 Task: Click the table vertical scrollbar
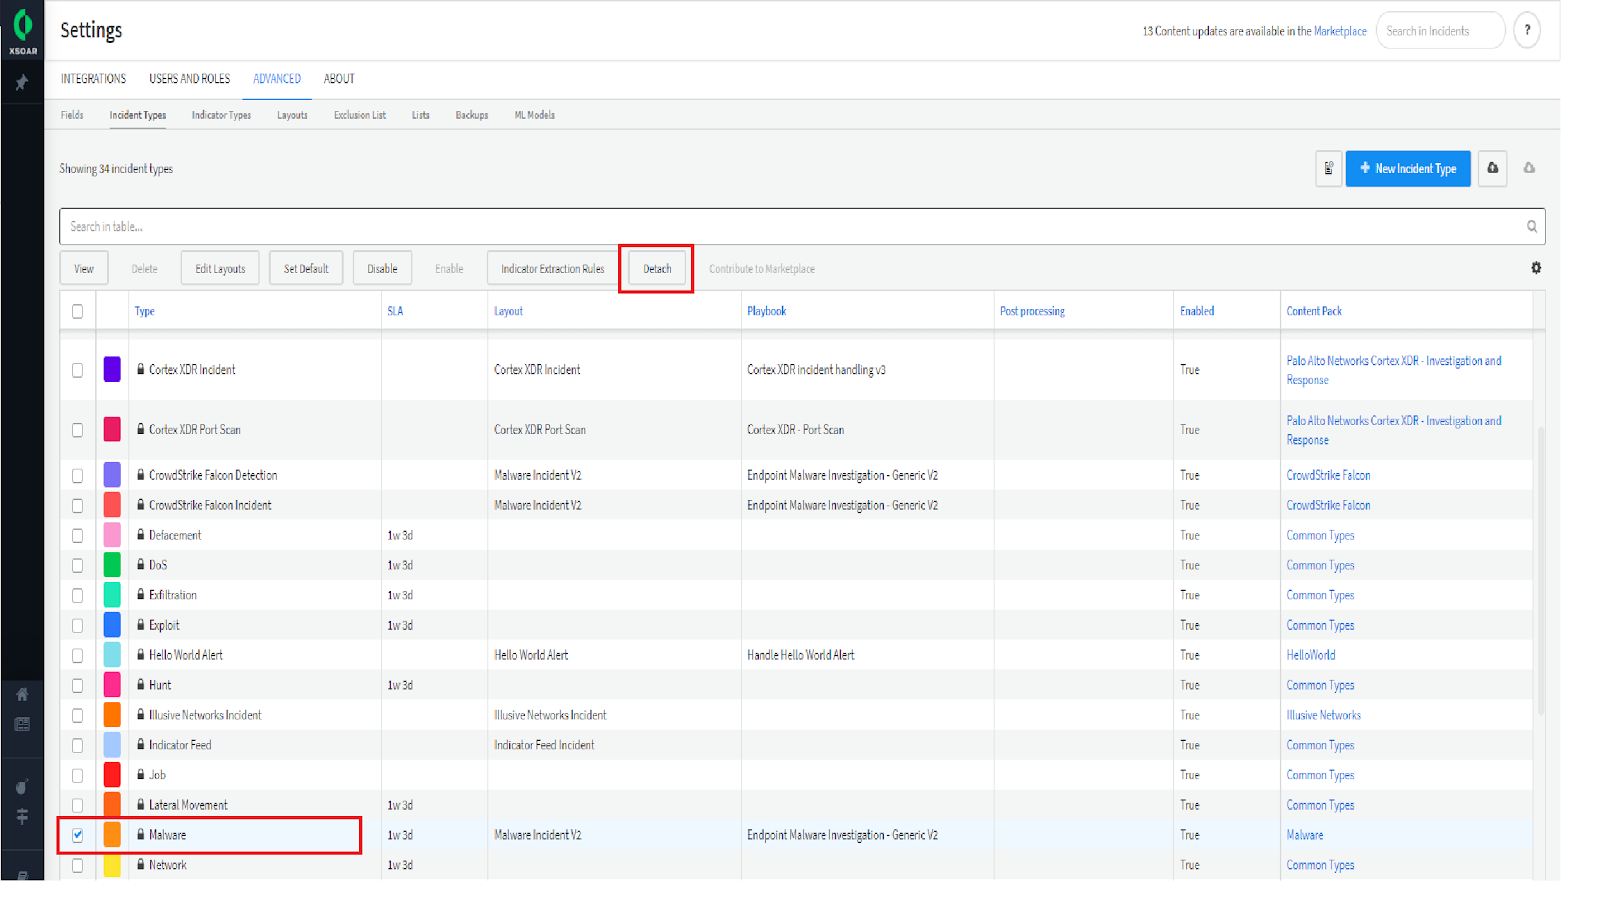(1541, 570)
